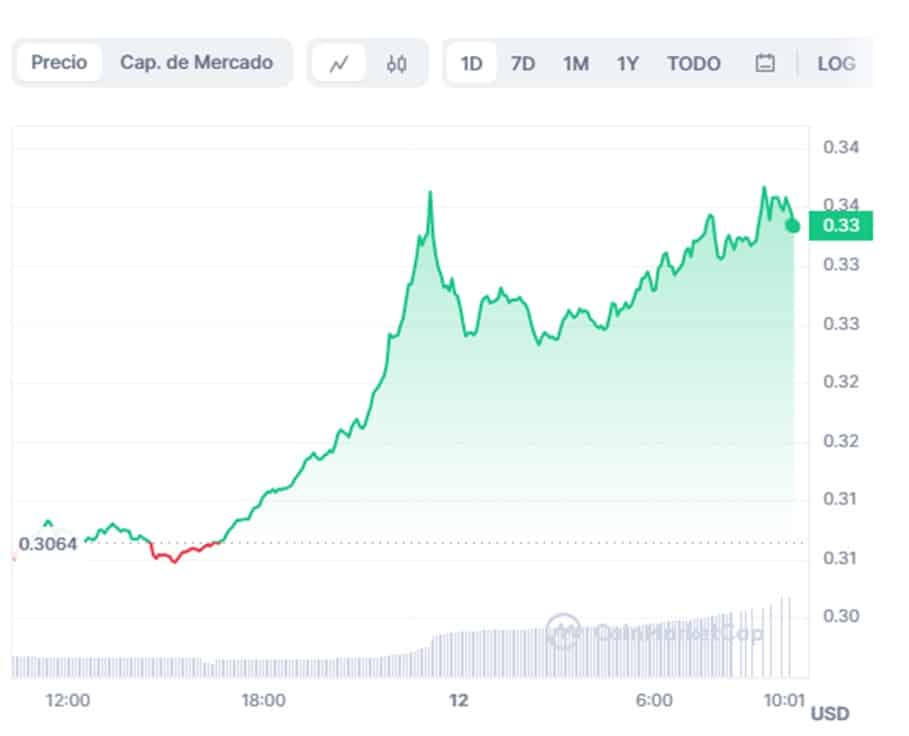Switch to candlestick chart icon

click(396, 64)
